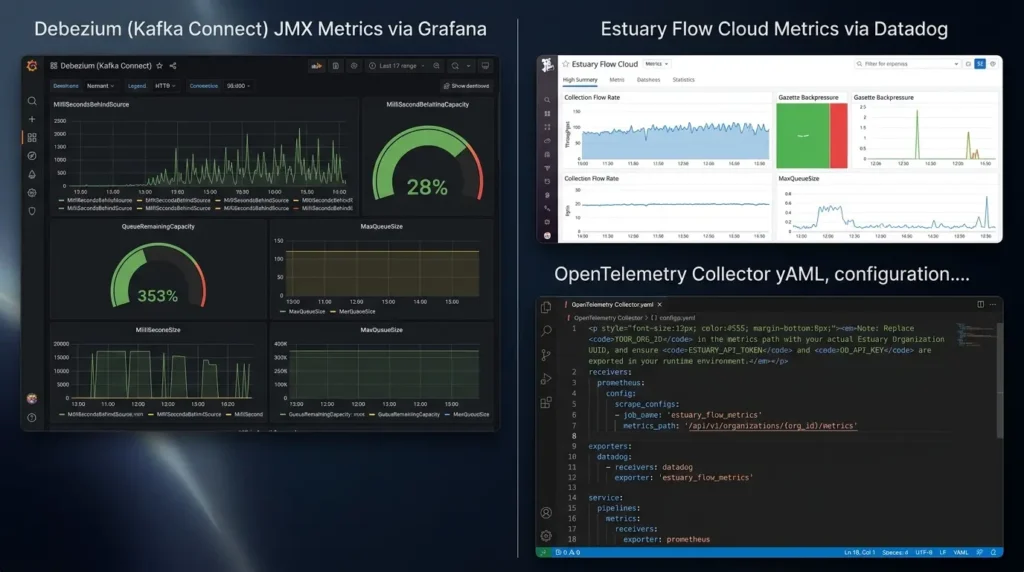Open the Search icon in VS Code activity bar

pos(546,331)
